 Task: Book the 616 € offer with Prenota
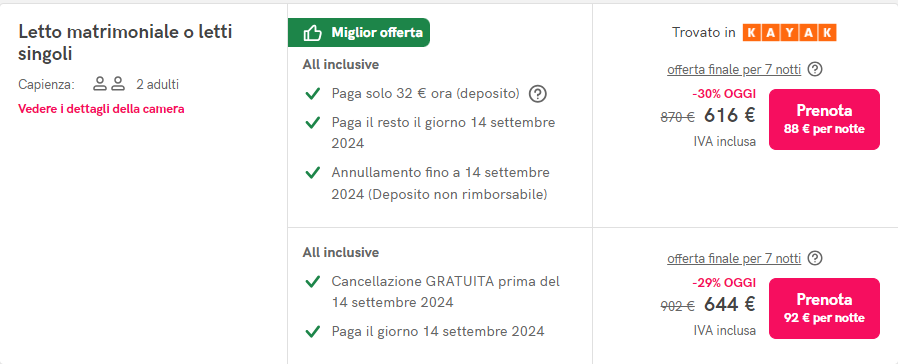[x=824, y=120]
